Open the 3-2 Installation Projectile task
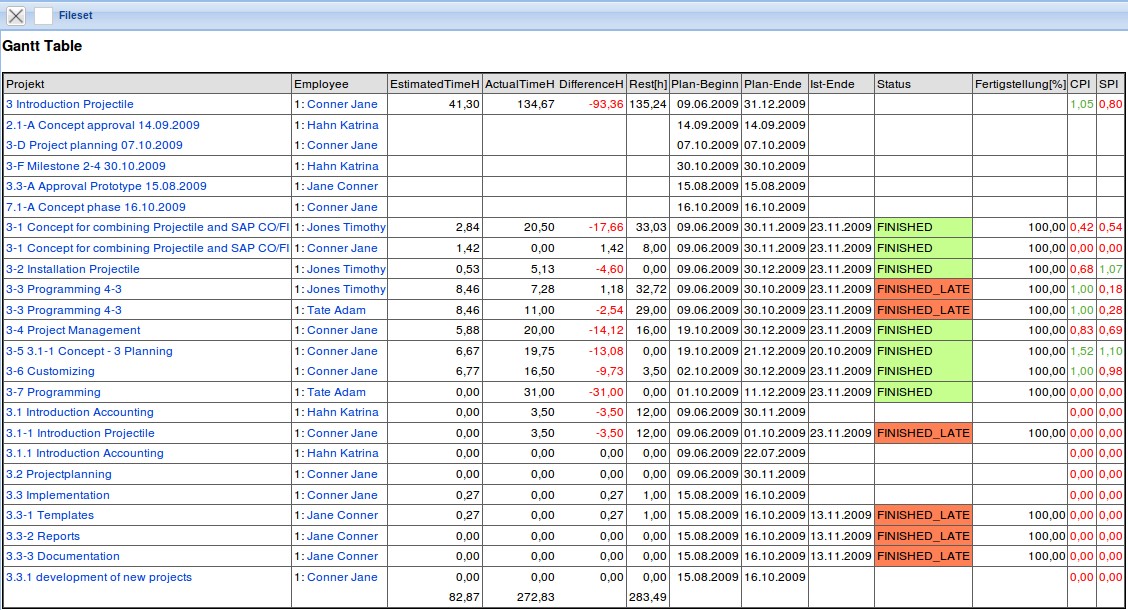The height and width of the screenshot is (610, 1128). 73,269
